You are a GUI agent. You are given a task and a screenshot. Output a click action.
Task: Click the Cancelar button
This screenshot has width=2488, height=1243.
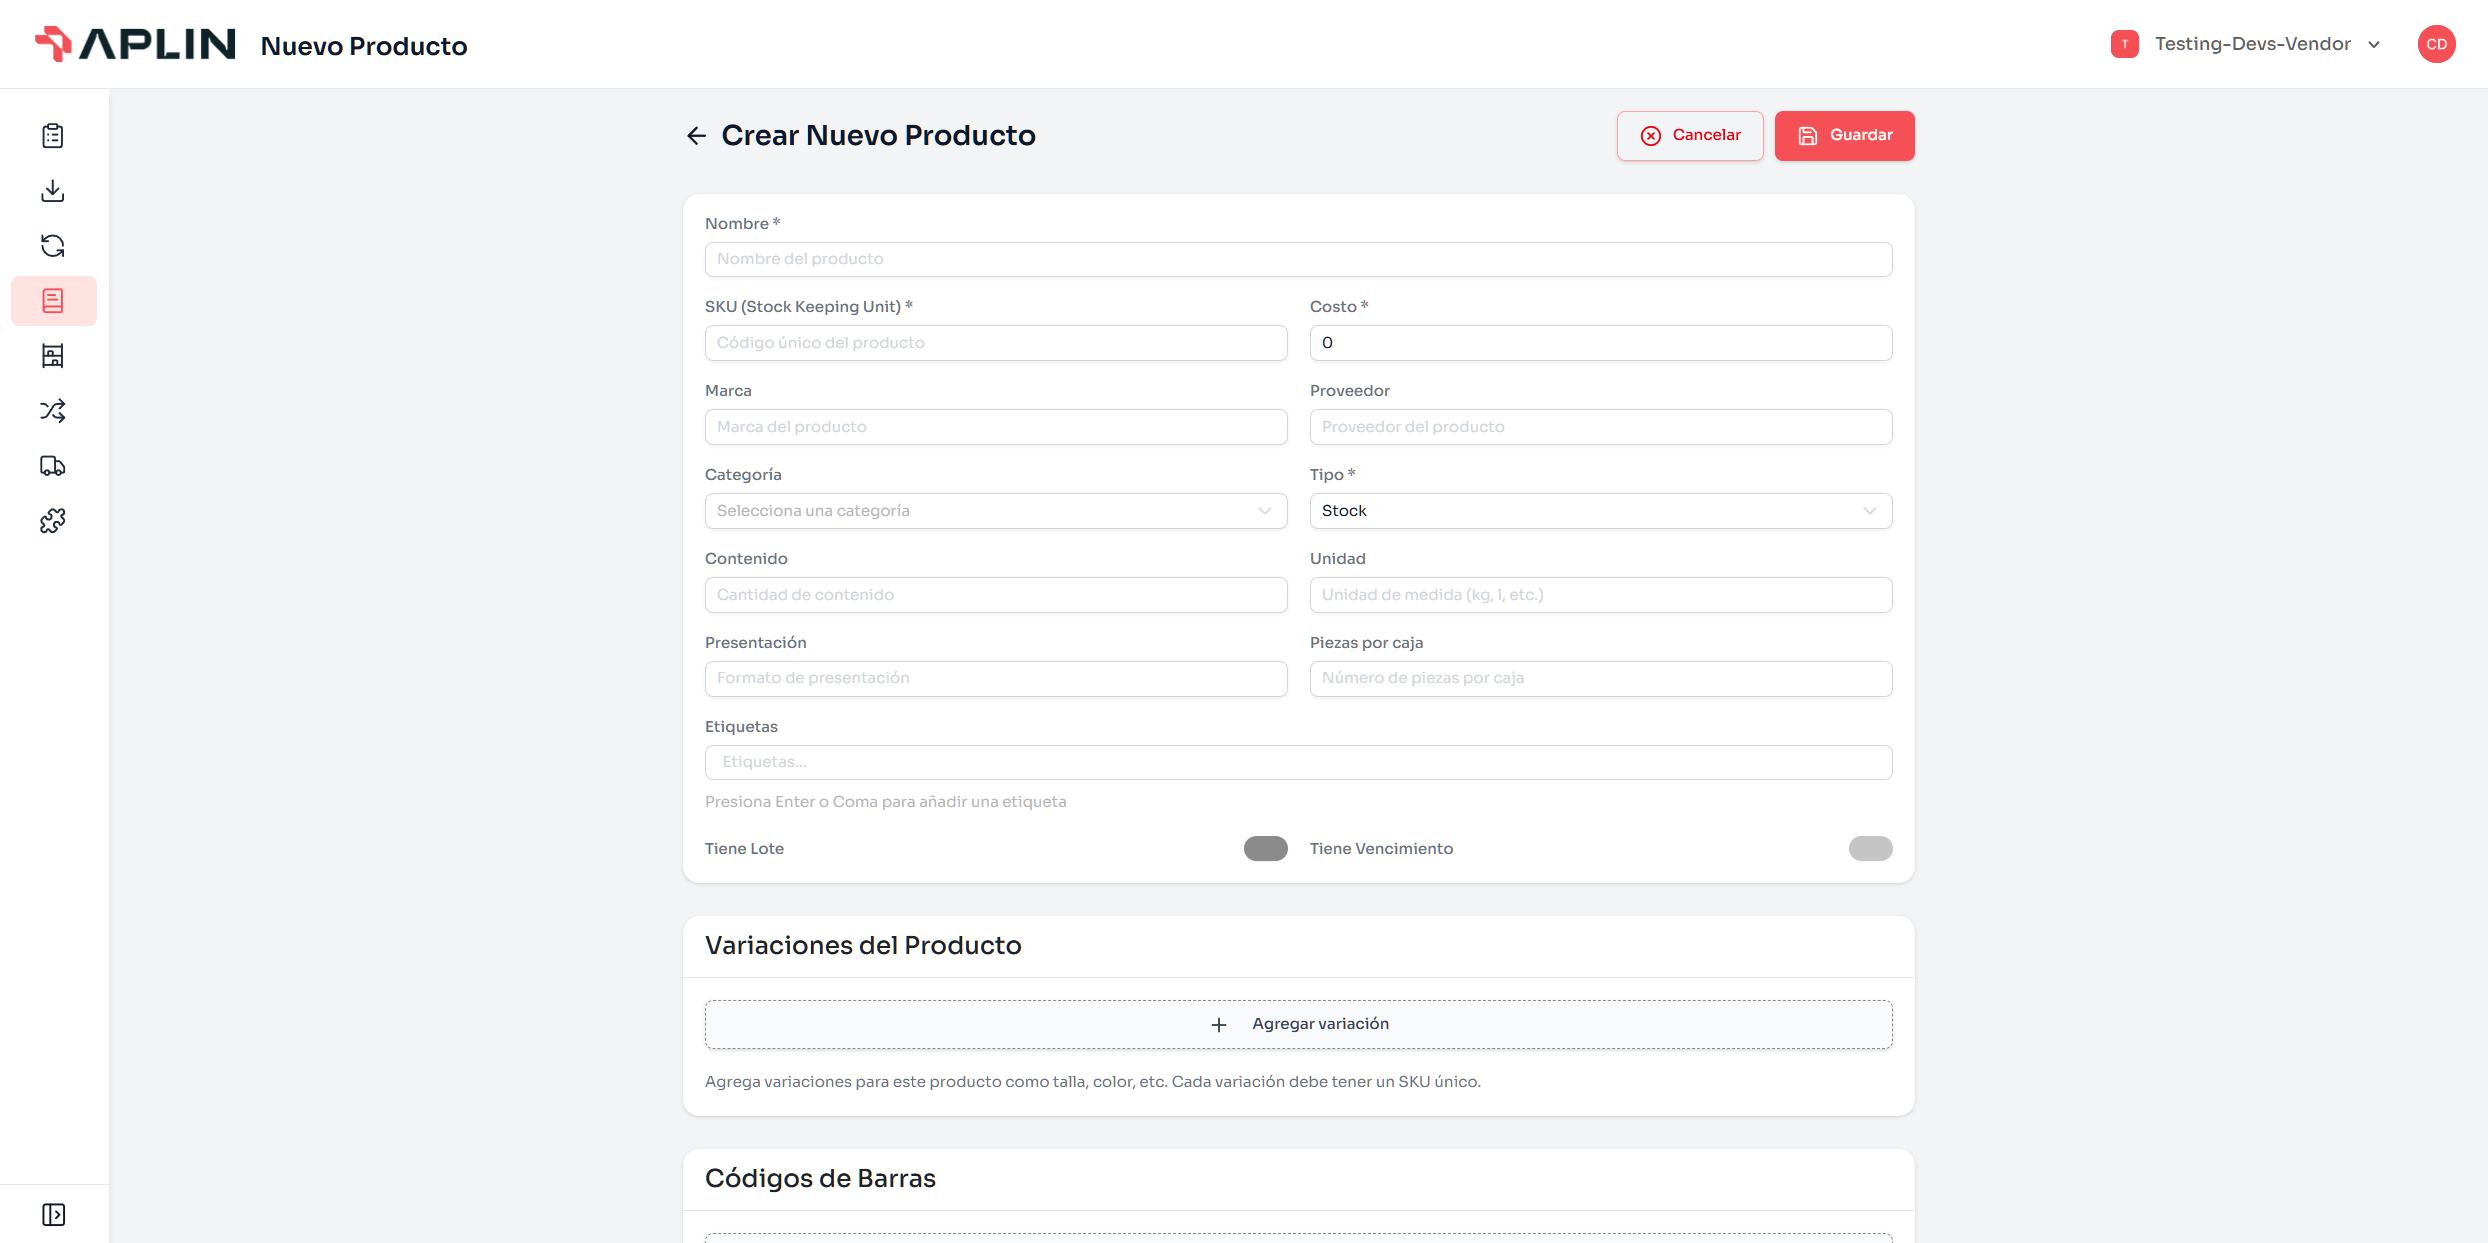click(x=1690, y=136)
